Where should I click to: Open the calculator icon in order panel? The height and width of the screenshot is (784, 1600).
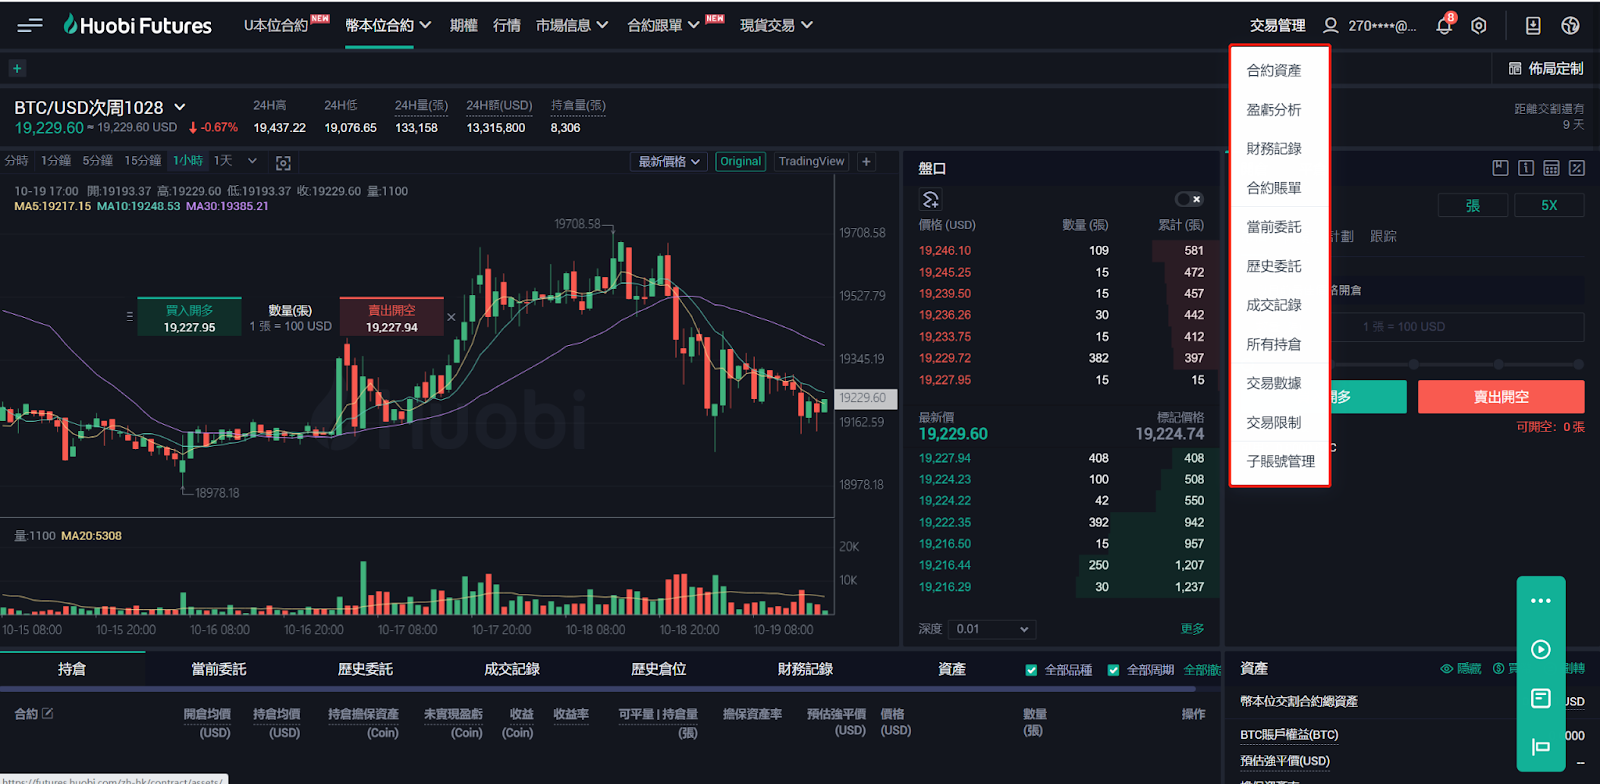pyautogui.click(x=1551, y=168)
